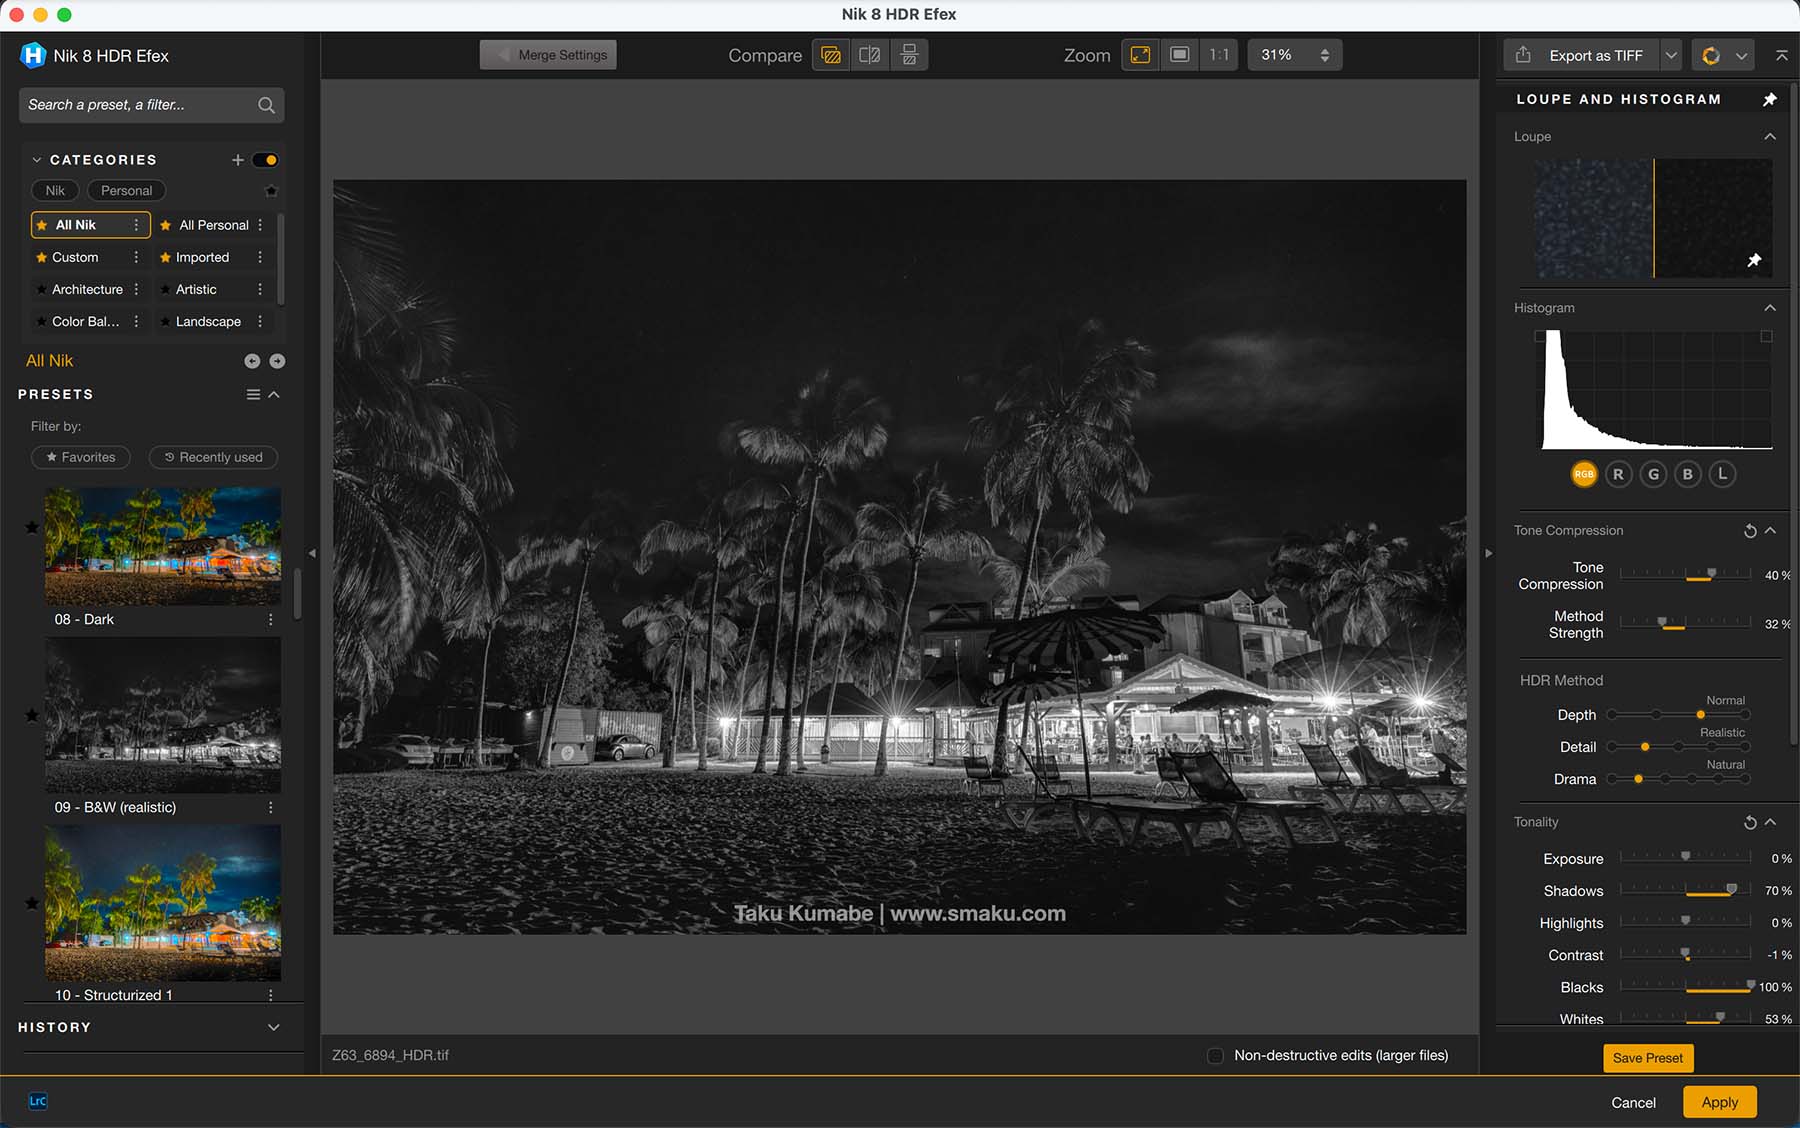The image size is (1800, 1128).
Task: Select the Luminance histogram channel
Action: click(1722, 475)
